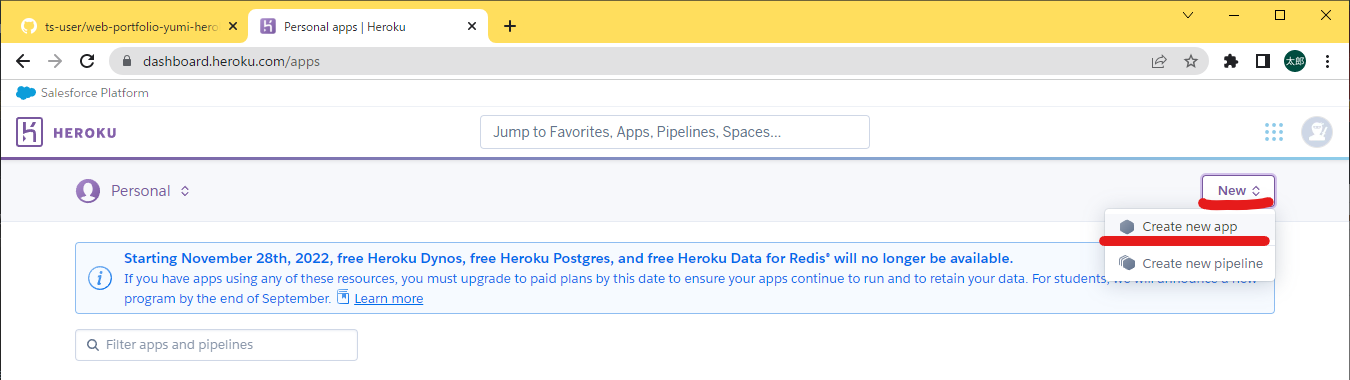Click the hexagon icon beside Create new app

coord(1127,227)
